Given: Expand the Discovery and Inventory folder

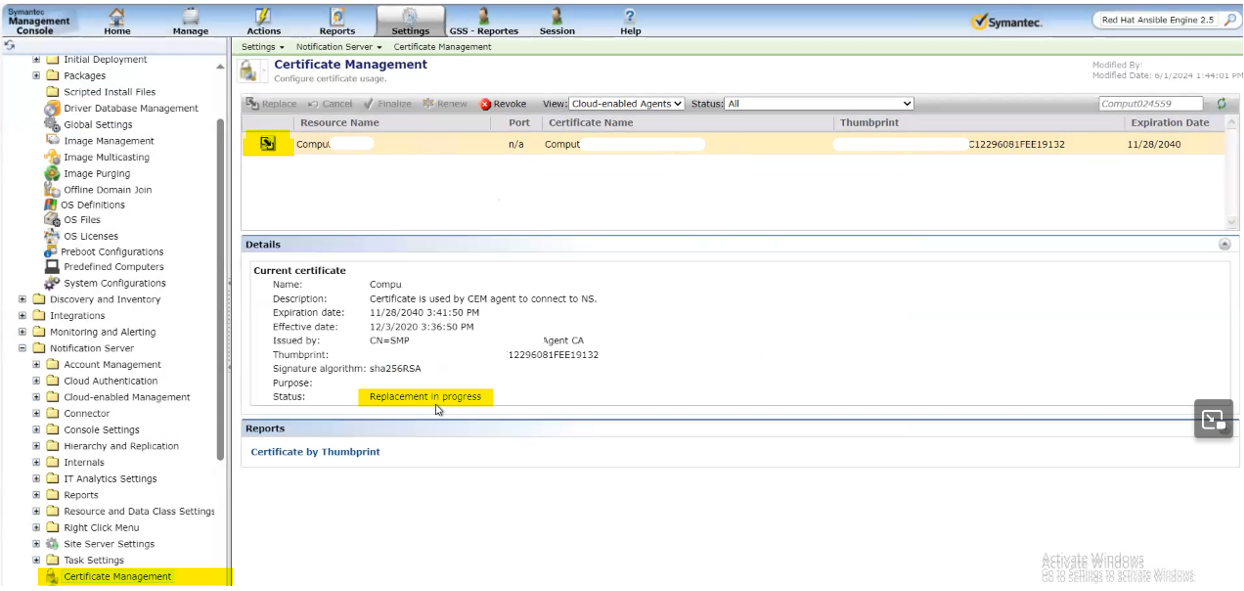Looking at the screenshot, I should tap(23, 300).
